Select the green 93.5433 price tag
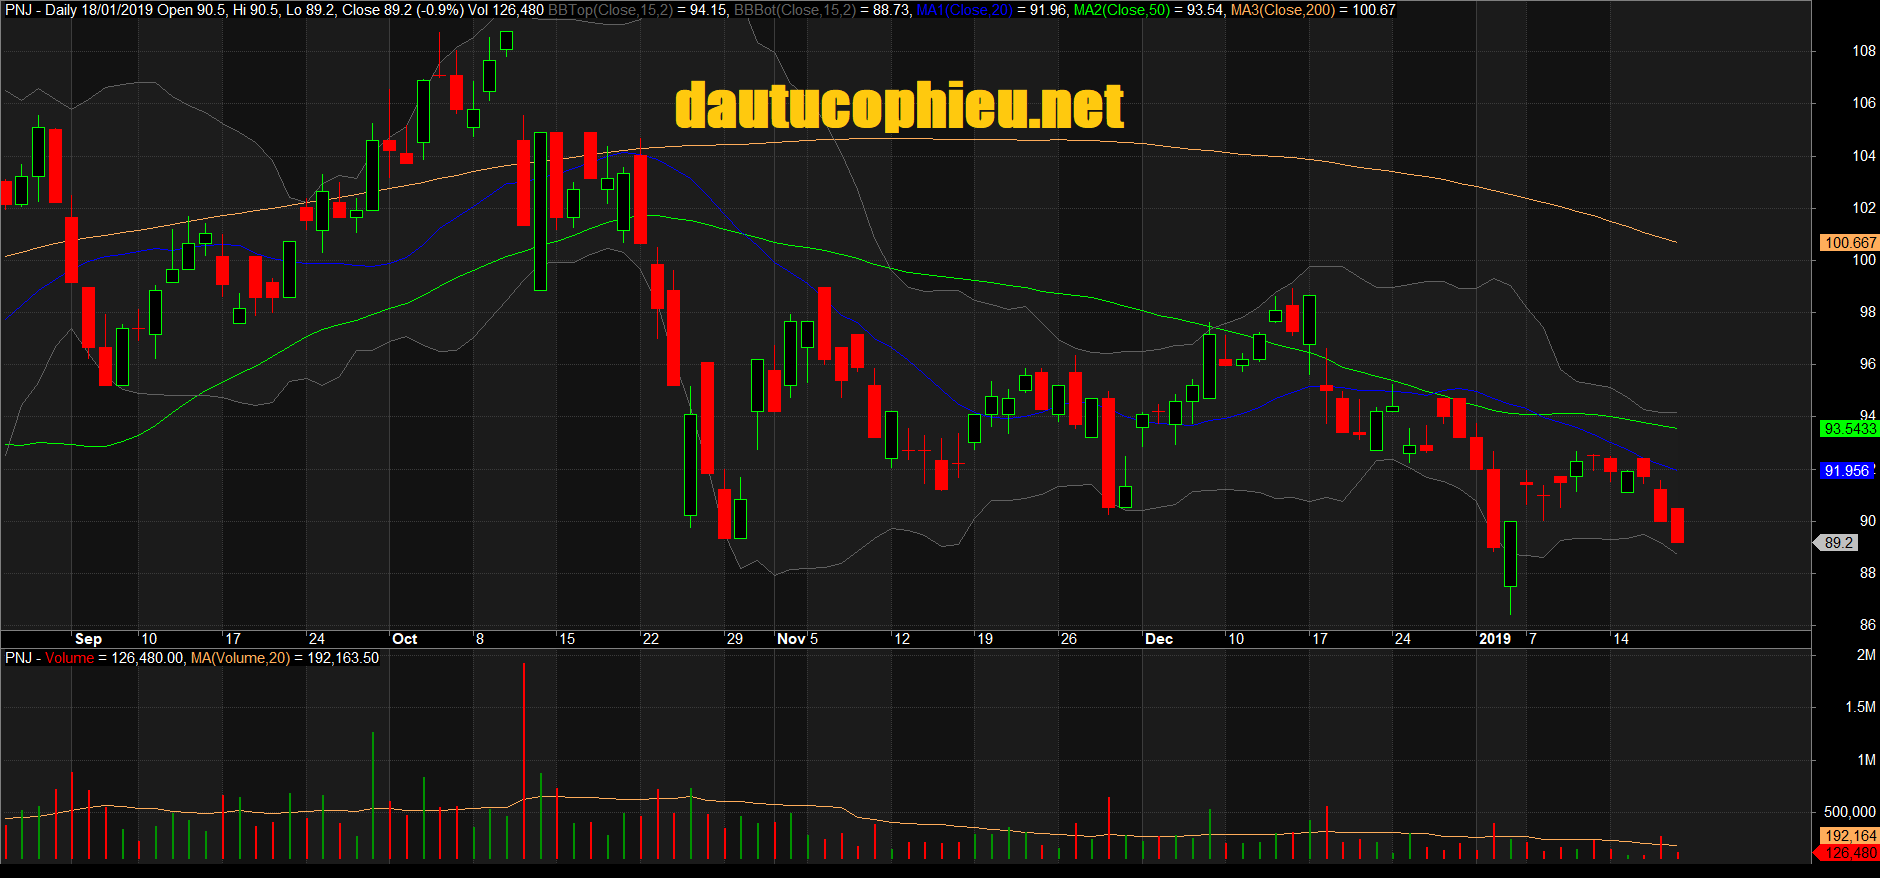This screenshot has width=1880, height=878. pos(1850,429)
